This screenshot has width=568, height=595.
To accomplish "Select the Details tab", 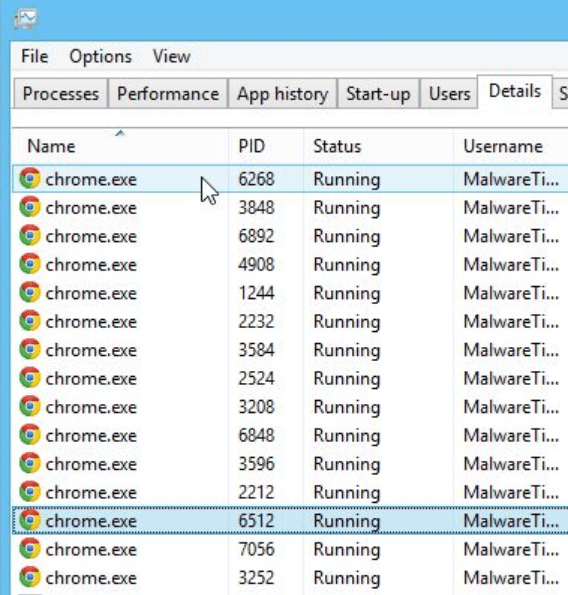I will click(515, 91).
